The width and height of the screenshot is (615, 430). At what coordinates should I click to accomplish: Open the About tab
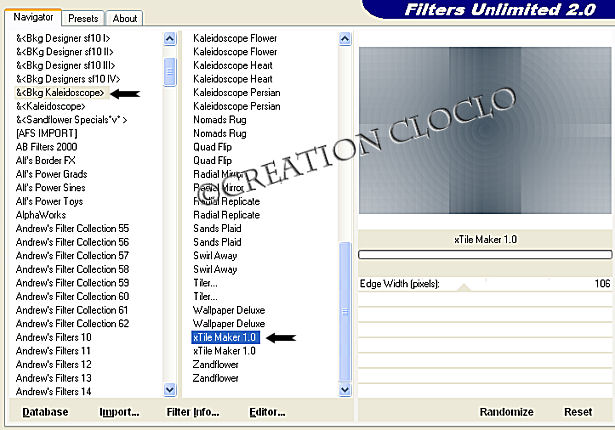tap(124, 18)
